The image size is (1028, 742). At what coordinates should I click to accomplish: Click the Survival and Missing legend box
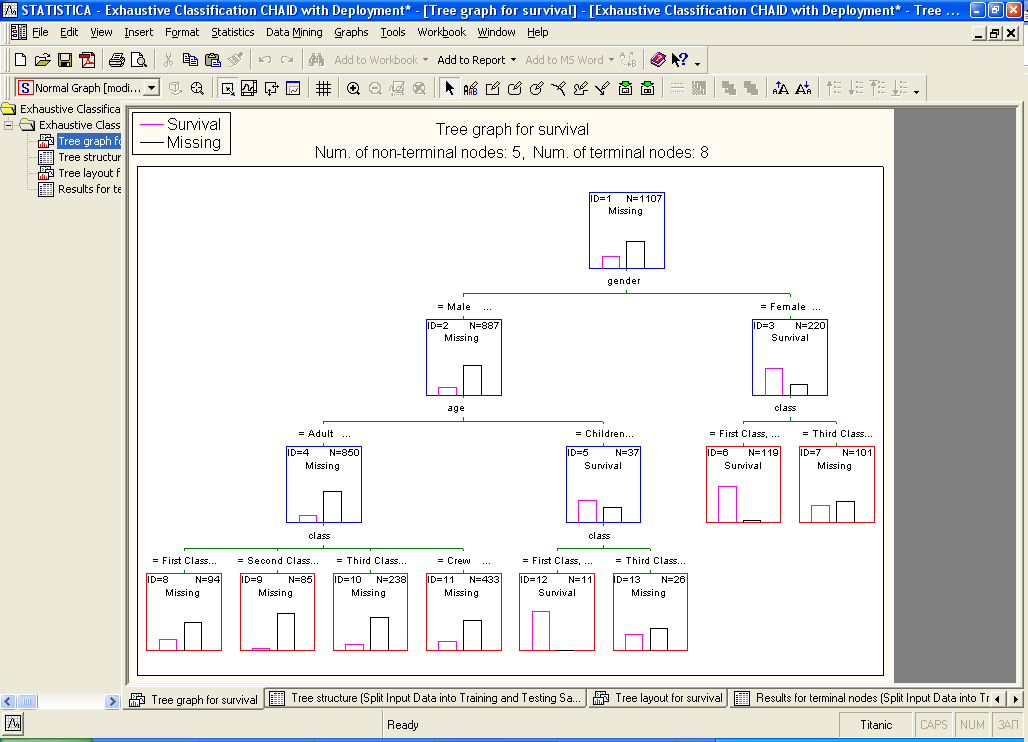click(x=182, y=133)
